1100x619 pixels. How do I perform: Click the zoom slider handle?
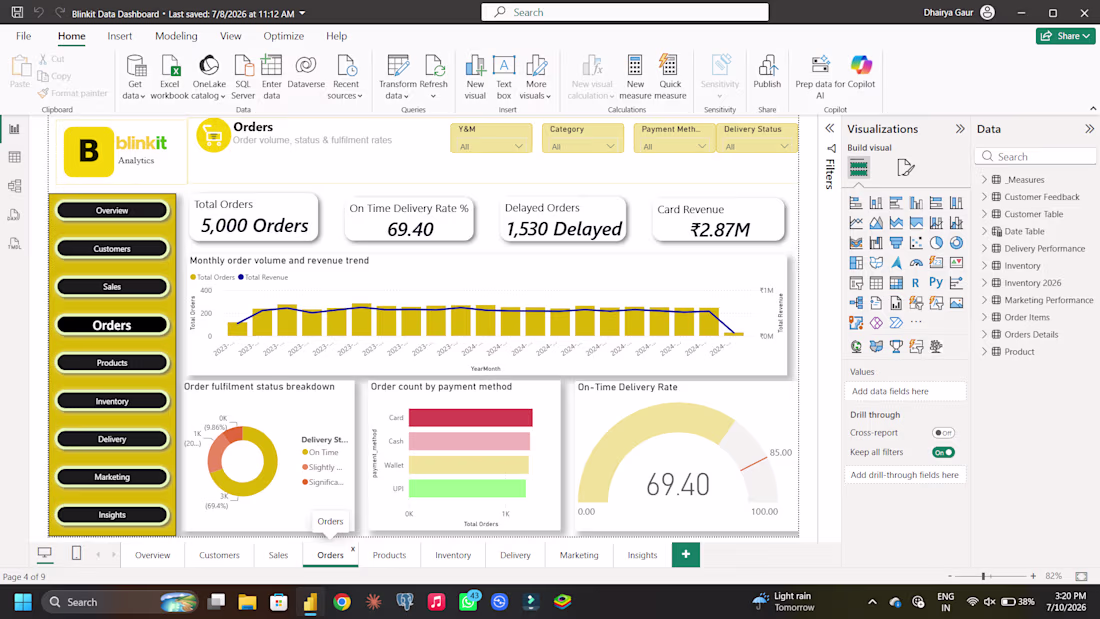point(984,575)
